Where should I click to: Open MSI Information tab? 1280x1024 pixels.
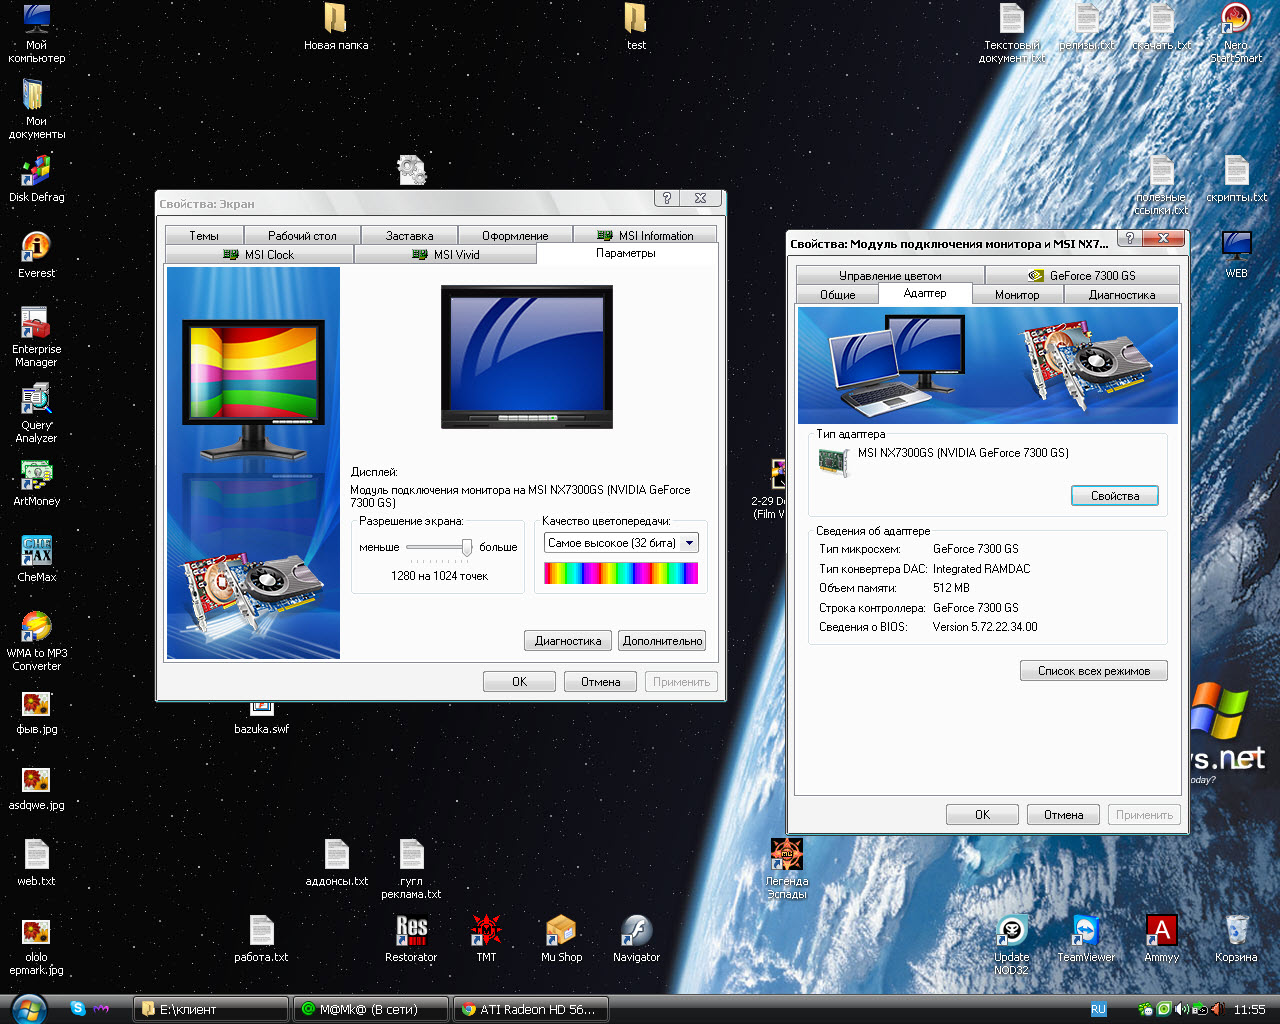[645, 236]
